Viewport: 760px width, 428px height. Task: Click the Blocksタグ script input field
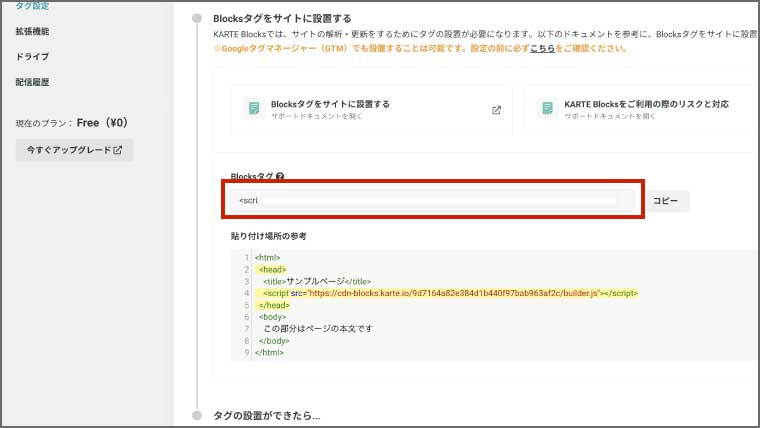coord(432,200)
